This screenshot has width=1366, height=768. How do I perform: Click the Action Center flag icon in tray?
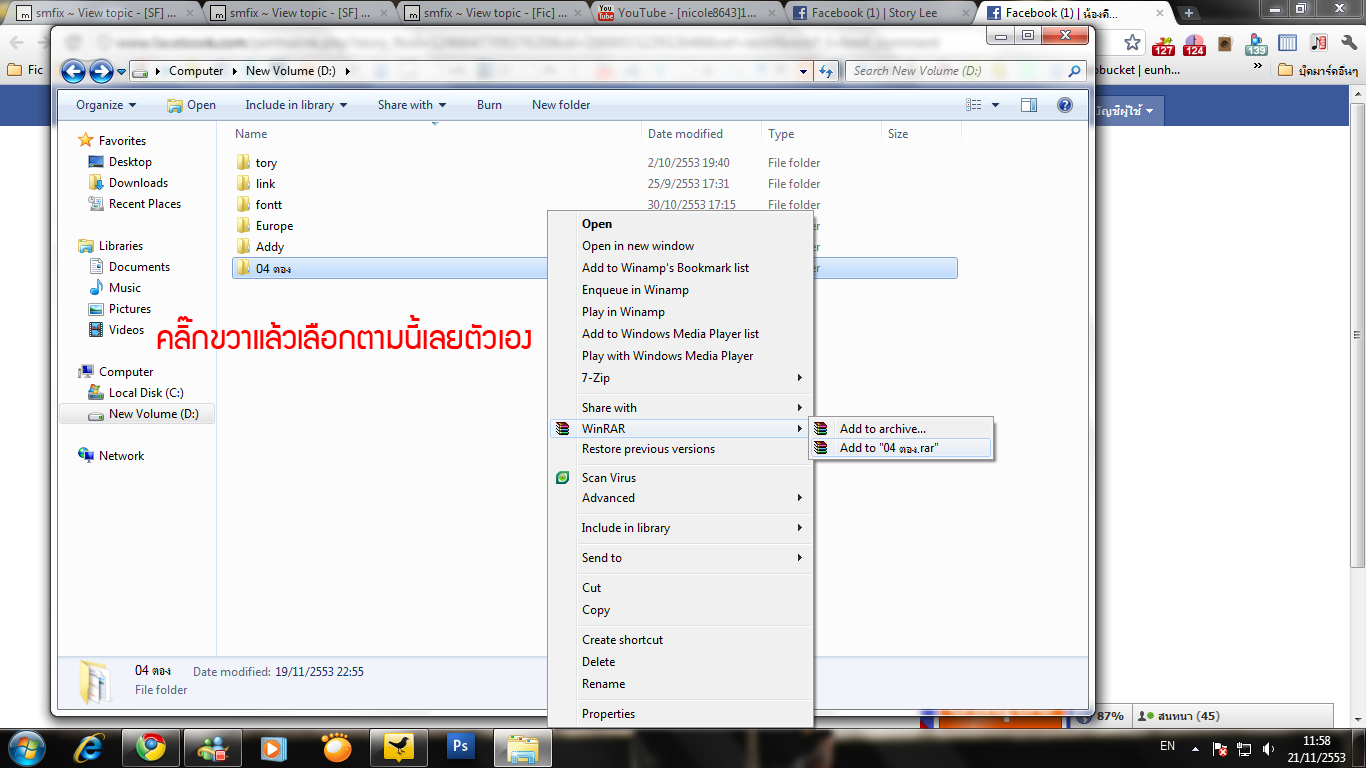1220,748
